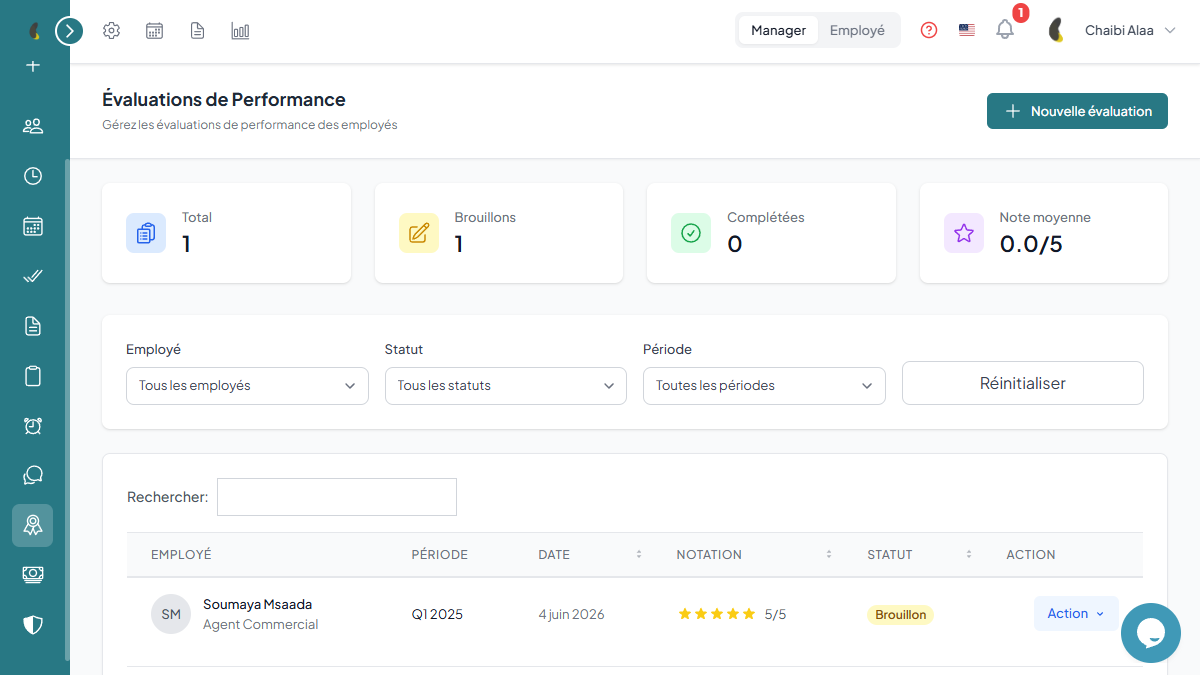
Task: Click the SM avatar for Soumaya Msaada
Action: [x=171, y=614]
